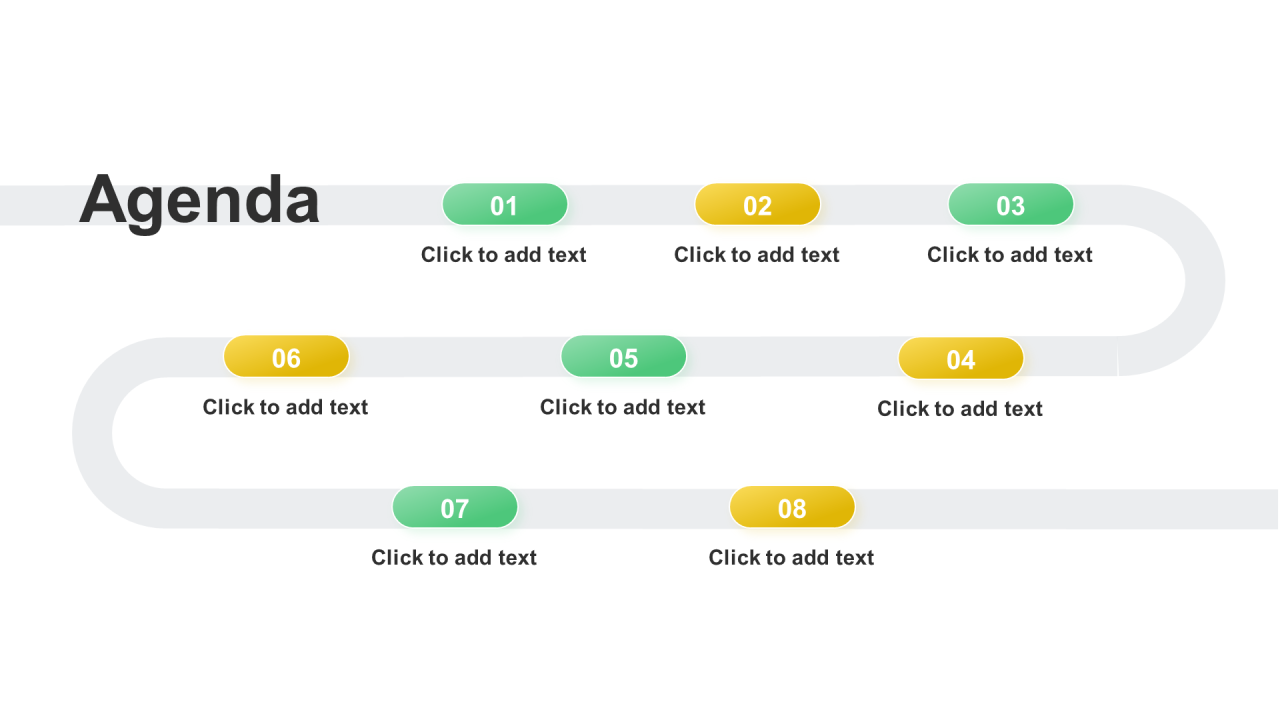This screenshot has height=720, width=1280.
Task: Select the yellow 02 pill badge
Action: (758, 205)
